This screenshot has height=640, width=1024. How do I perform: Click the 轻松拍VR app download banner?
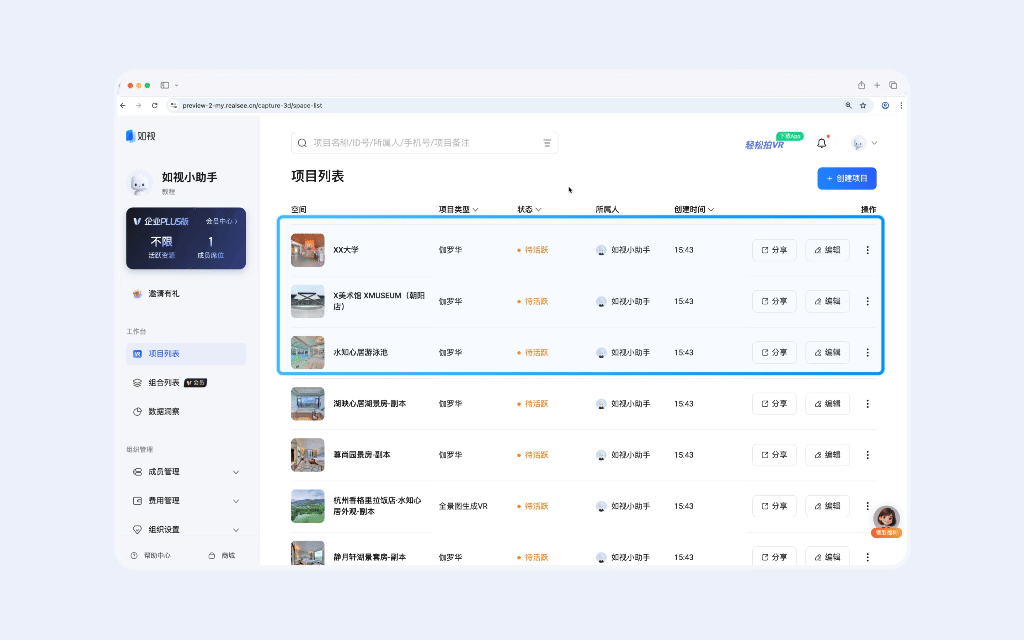click(x=773, y=141)
